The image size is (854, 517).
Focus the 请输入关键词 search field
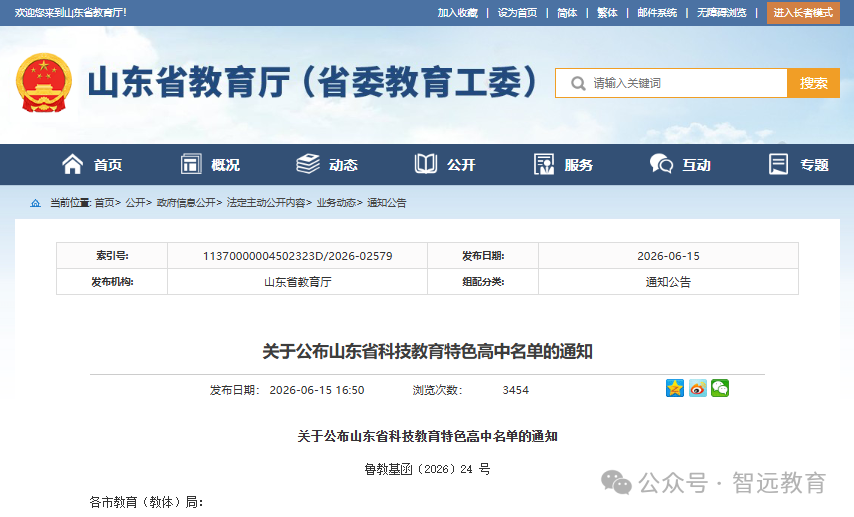(x=671, y=83)
